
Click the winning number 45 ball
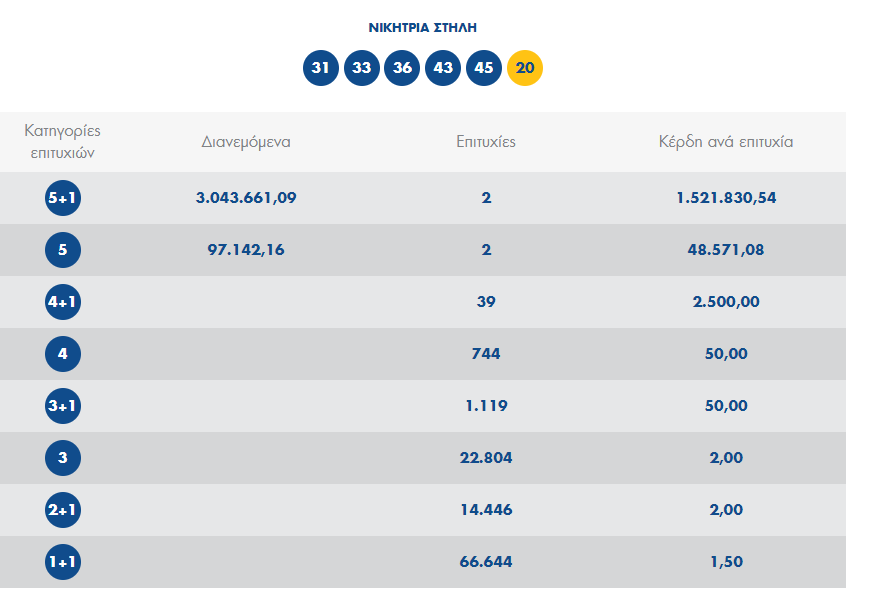coord(484,68)
